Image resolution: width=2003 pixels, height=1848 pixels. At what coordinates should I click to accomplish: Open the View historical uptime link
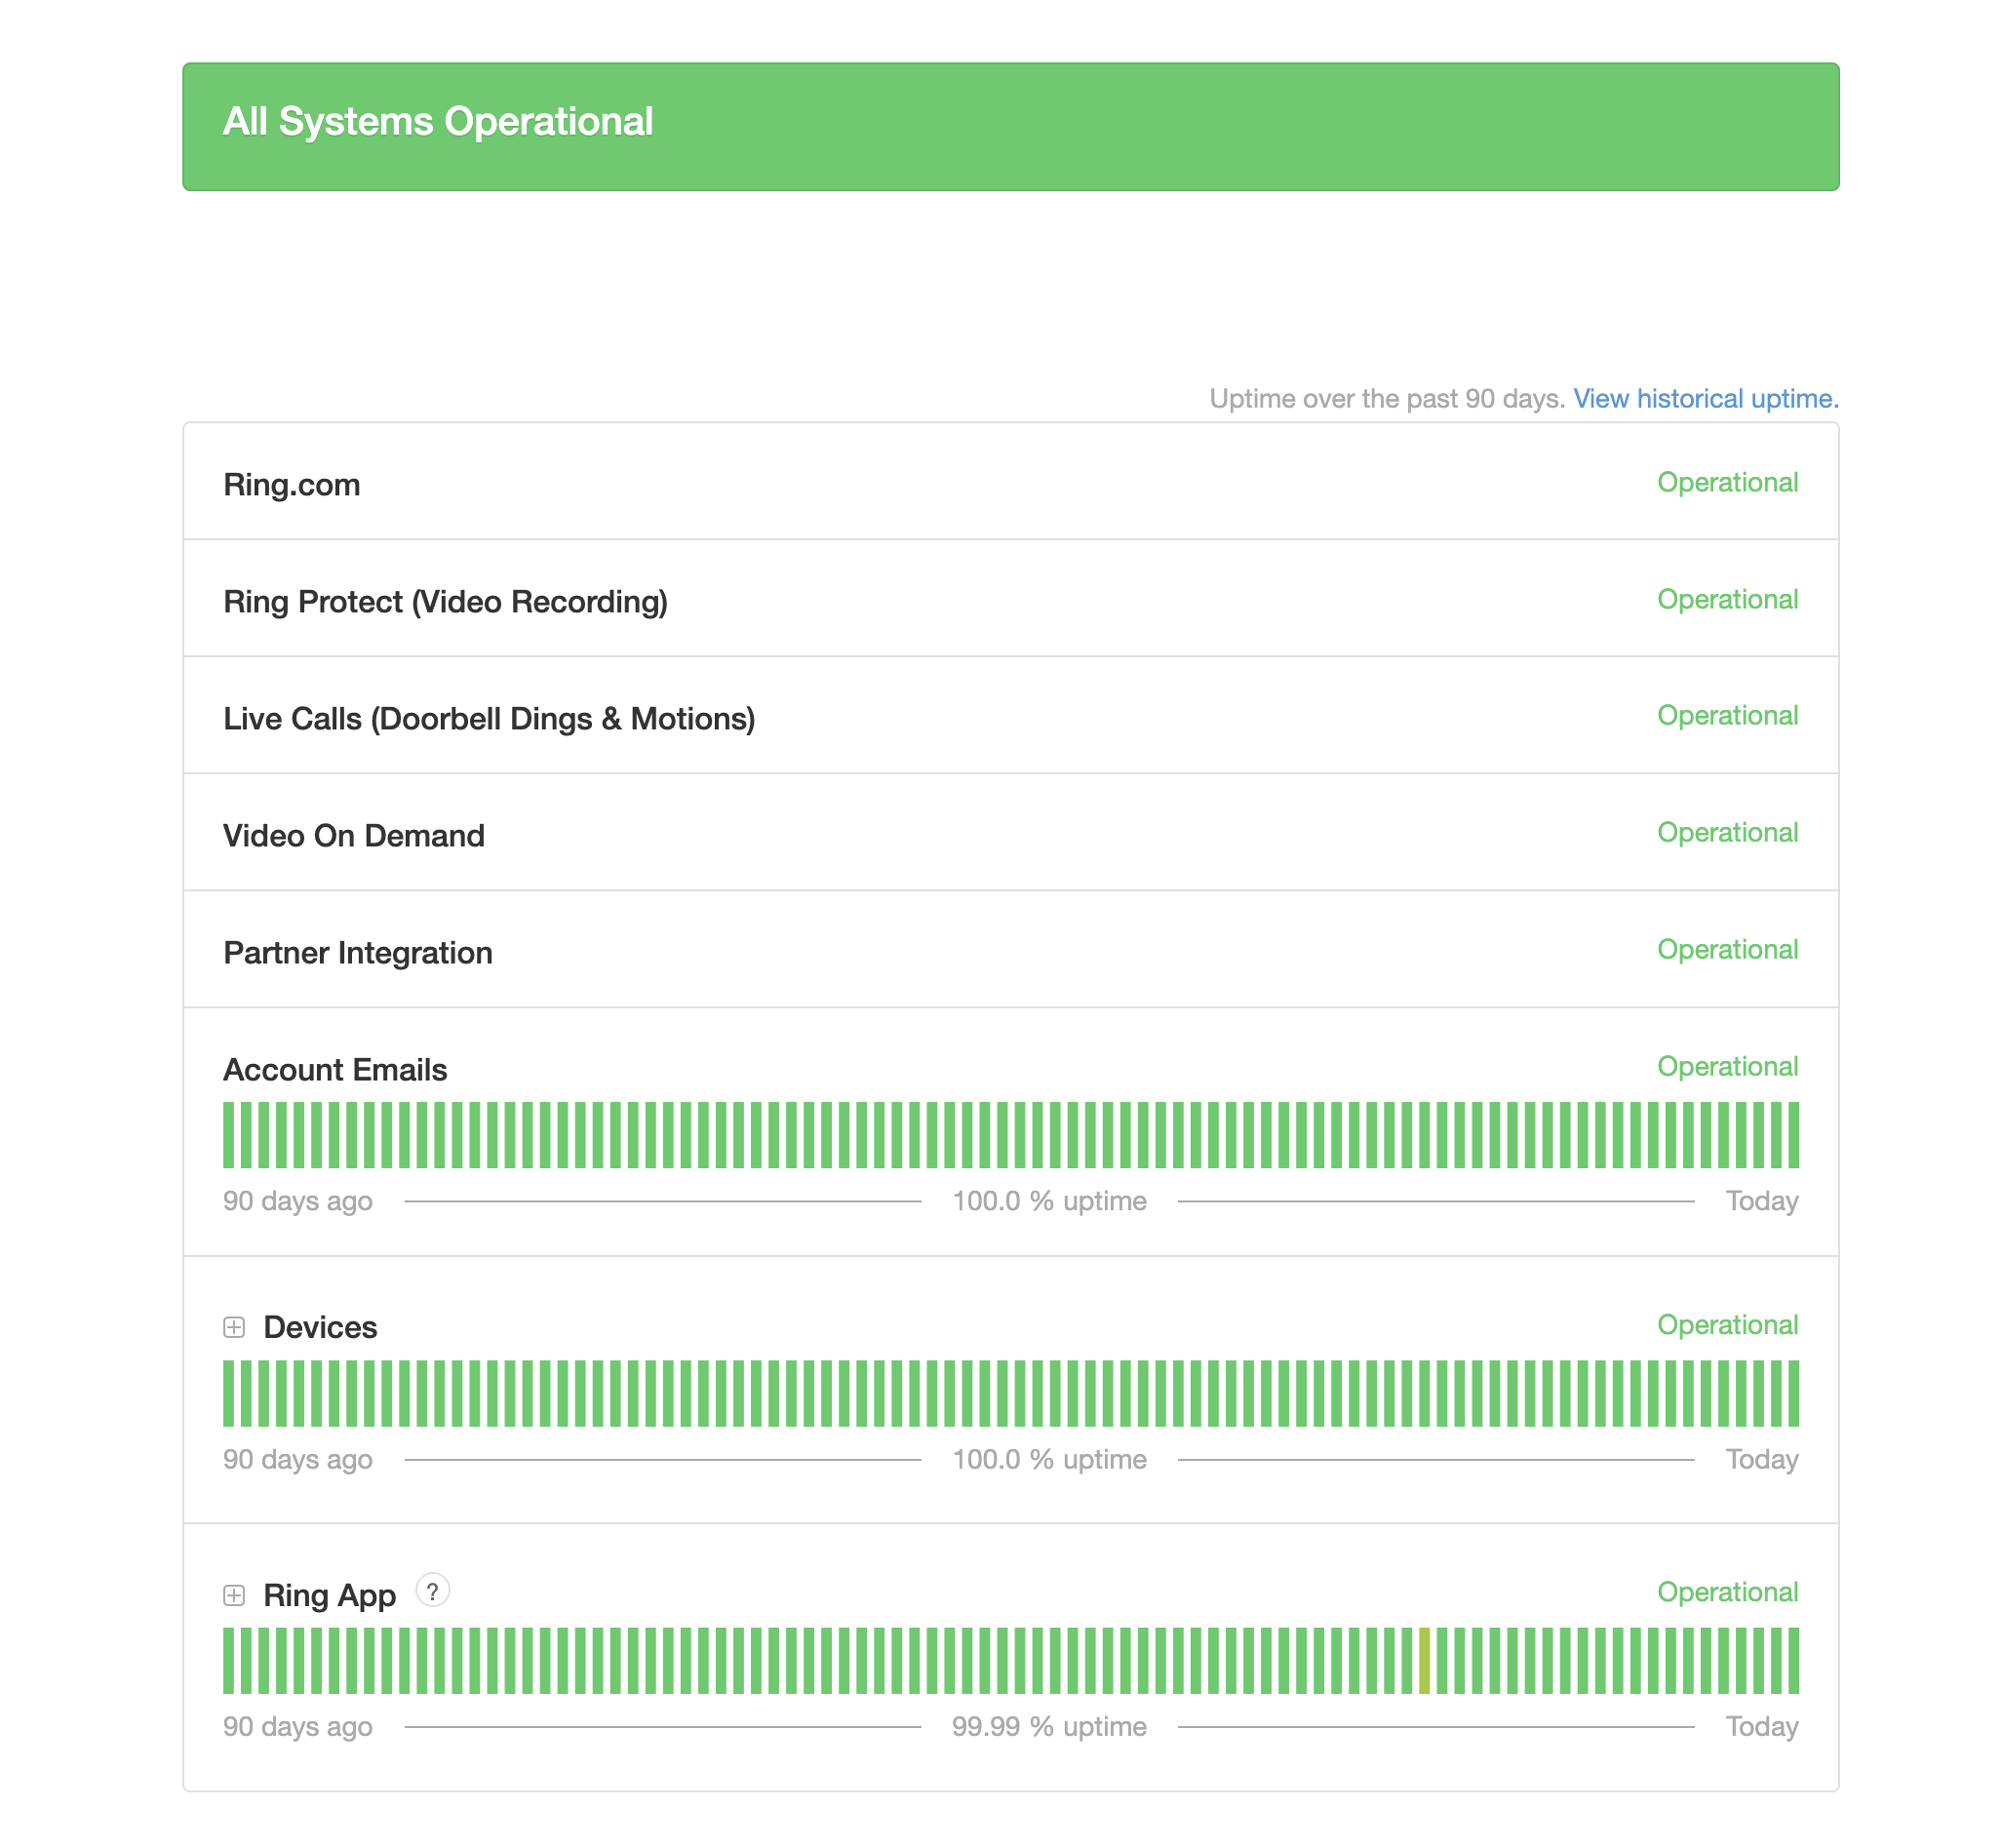1705,399
